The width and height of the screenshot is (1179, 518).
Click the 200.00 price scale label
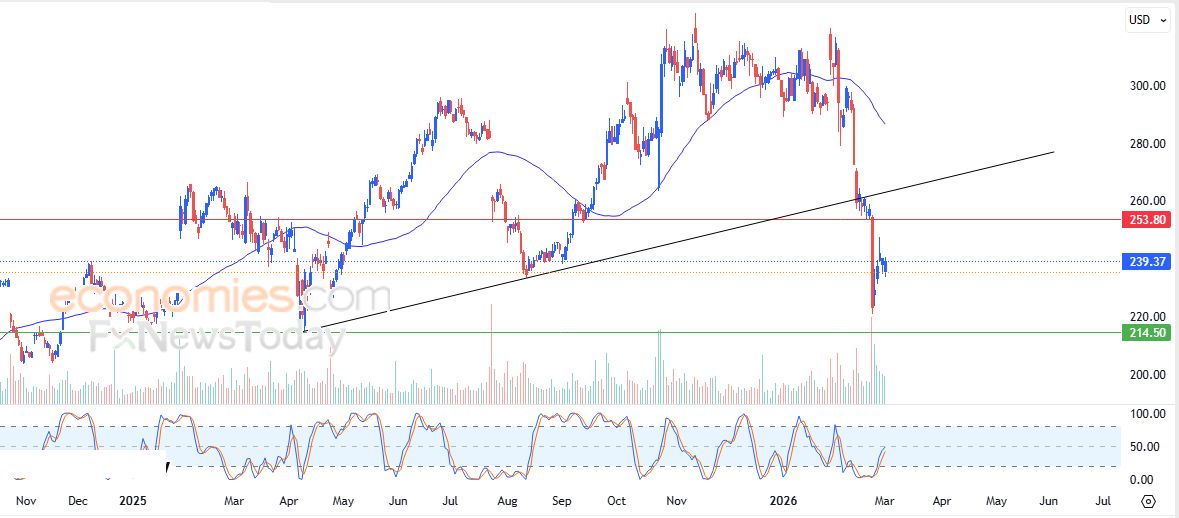click(x=1145, y=375)
